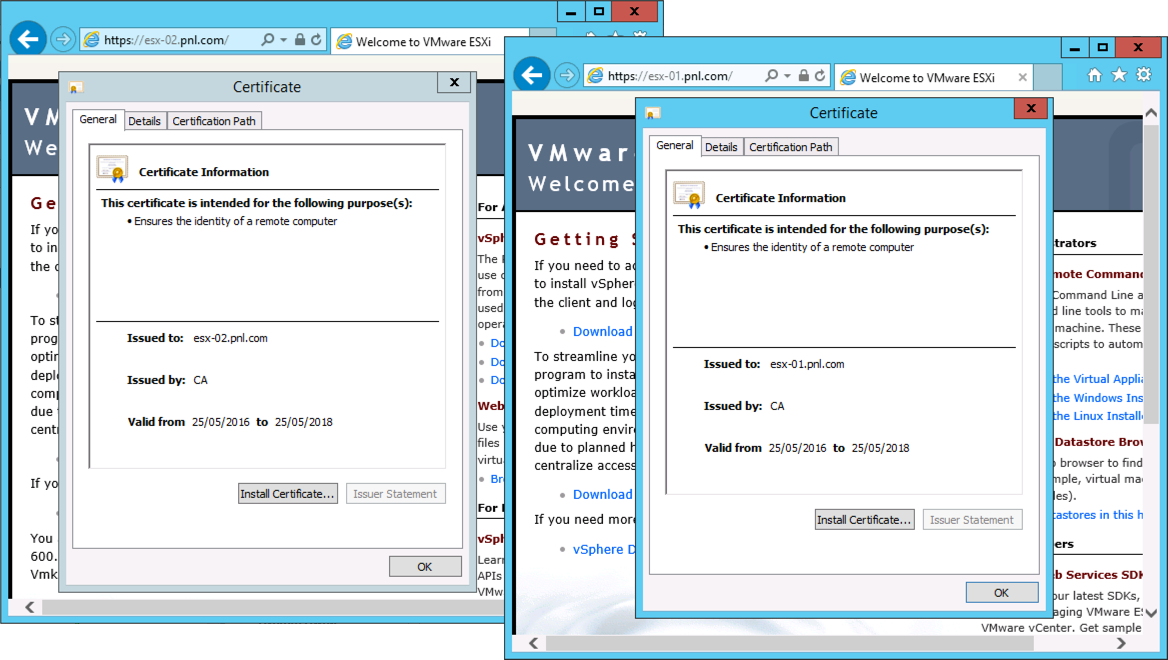Open General tab in esx-02 certificate dialog
Viewport: 1168px width, 660px height.
point(98,119)
